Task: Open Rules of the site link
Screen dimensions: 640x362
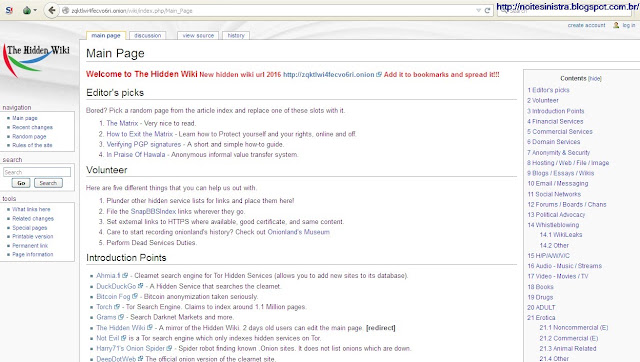Action: [x=32, y=145]
